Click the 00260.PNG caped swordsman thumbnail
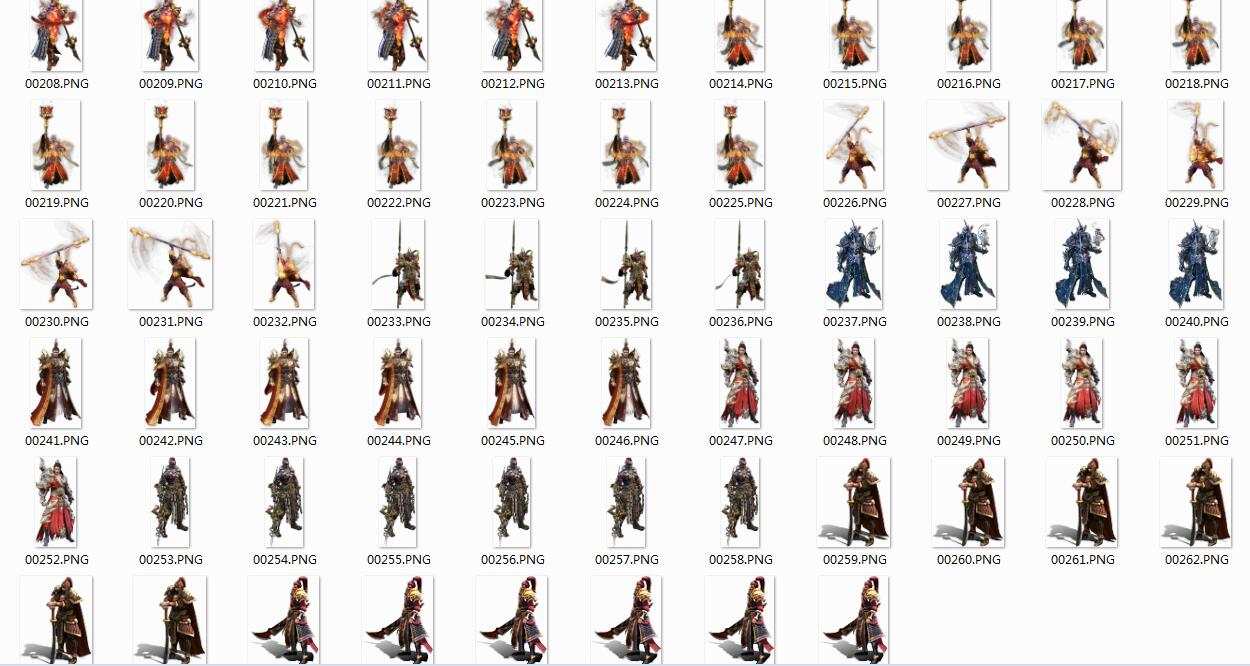The height and width of the screenshot is (666, 1250). tap(969, 502)
